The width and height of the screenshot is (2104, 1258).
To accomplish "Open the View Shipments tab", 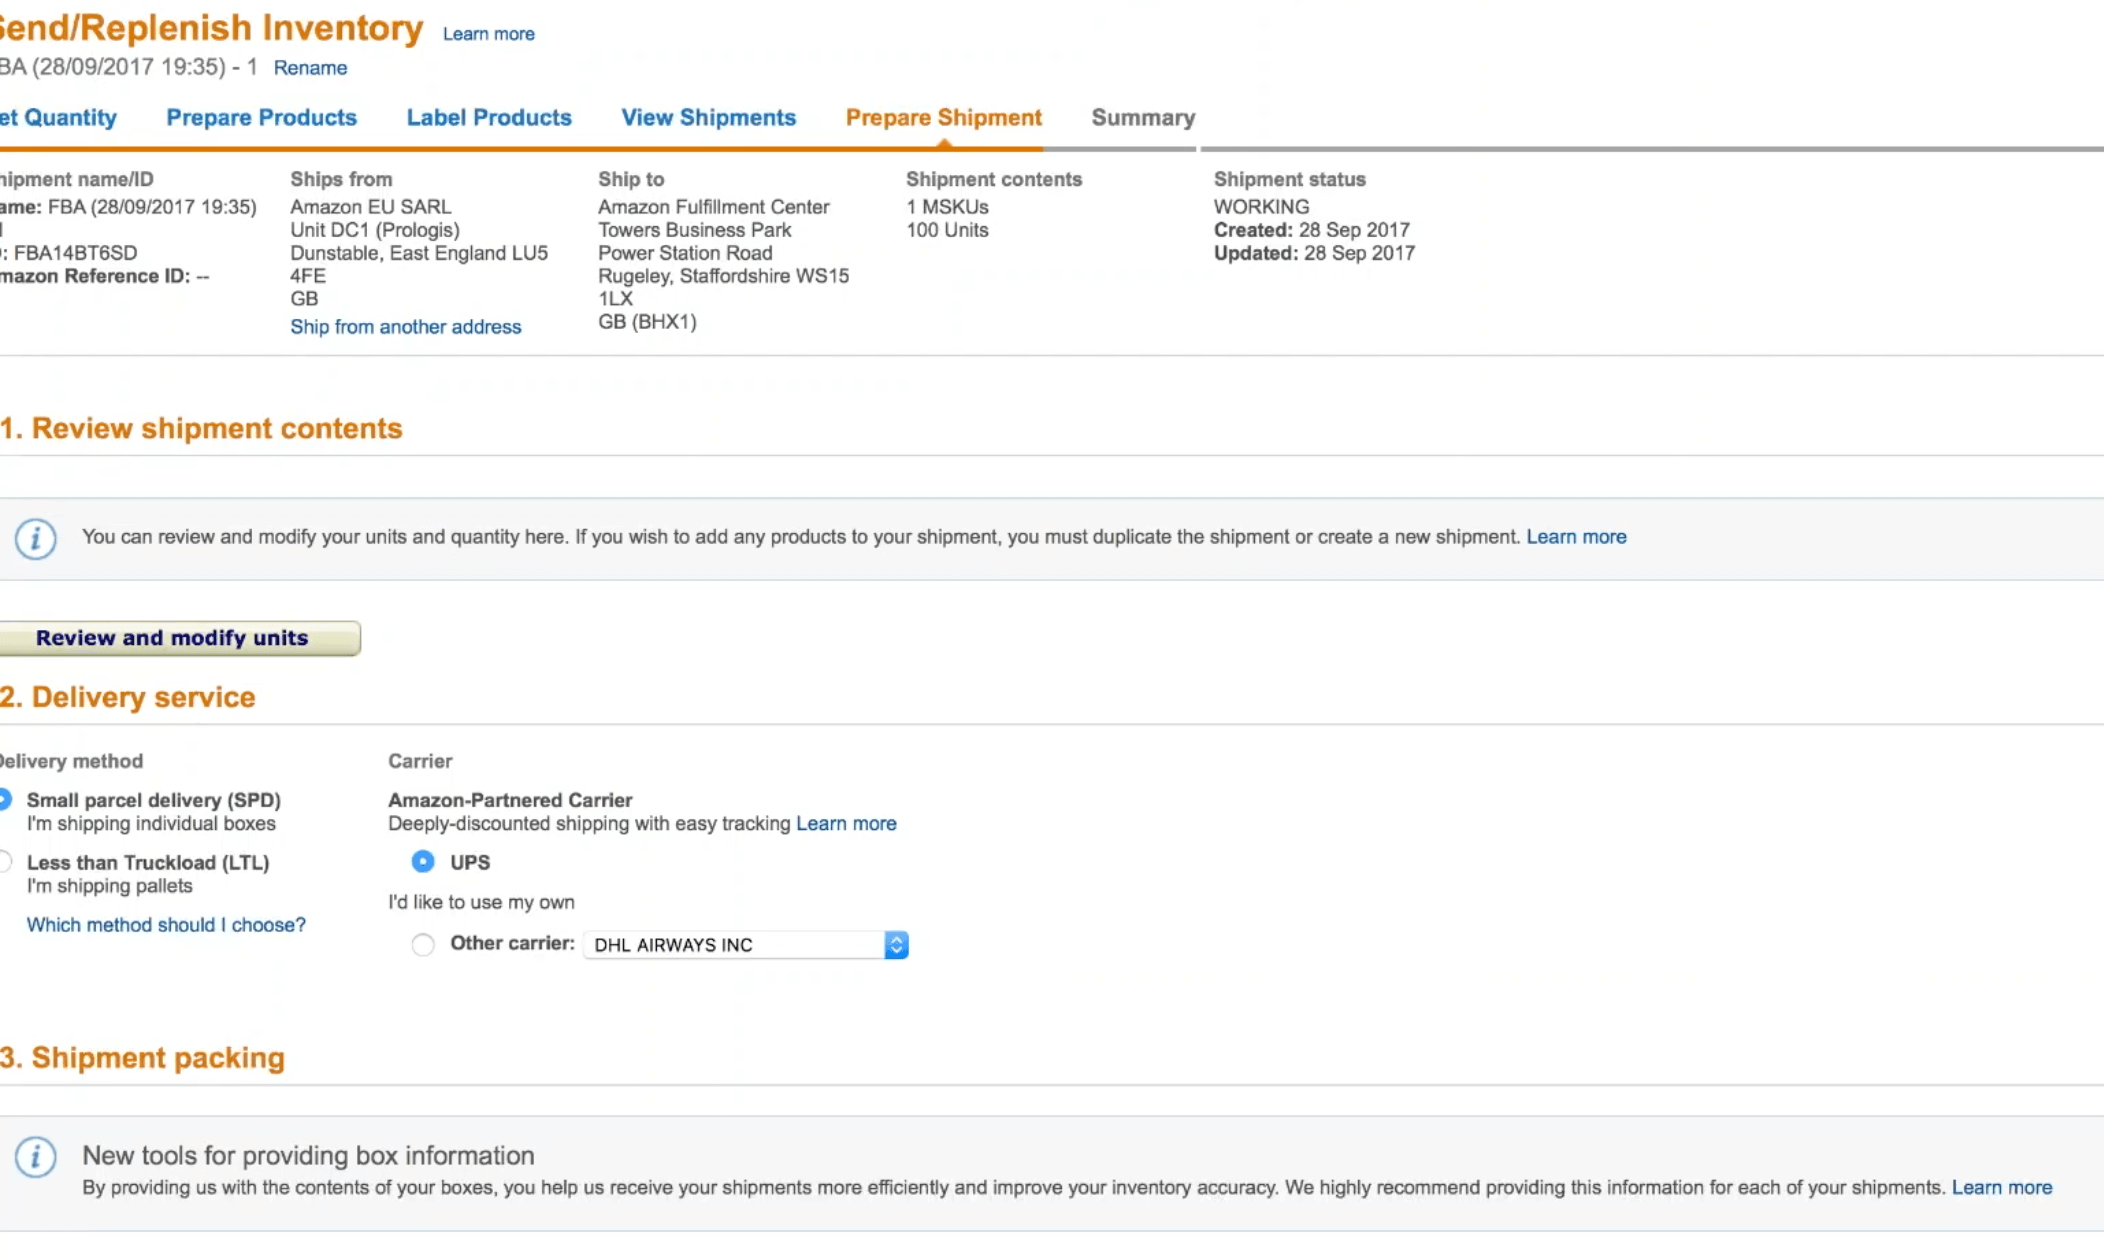I will click(x=708, y=117).
